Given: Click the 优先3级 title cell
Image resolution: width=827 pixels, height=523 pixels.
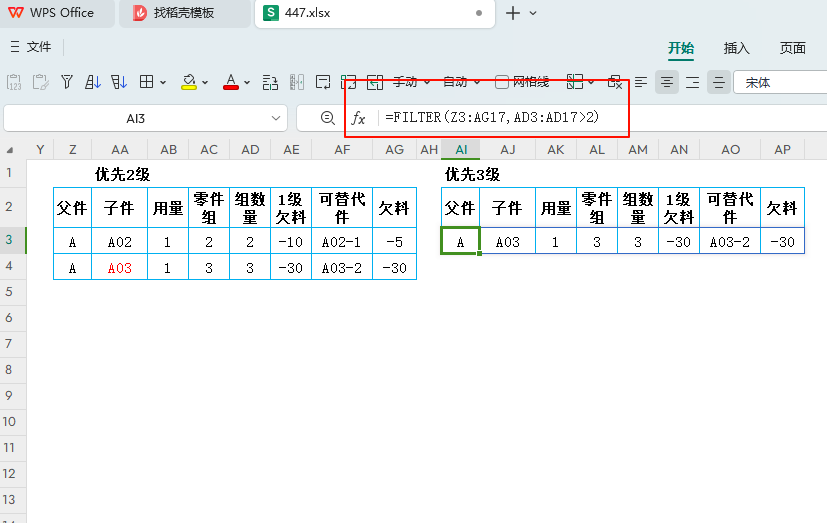Looking at the screenshot, I should pyautogui.click(x=472, y=175).
